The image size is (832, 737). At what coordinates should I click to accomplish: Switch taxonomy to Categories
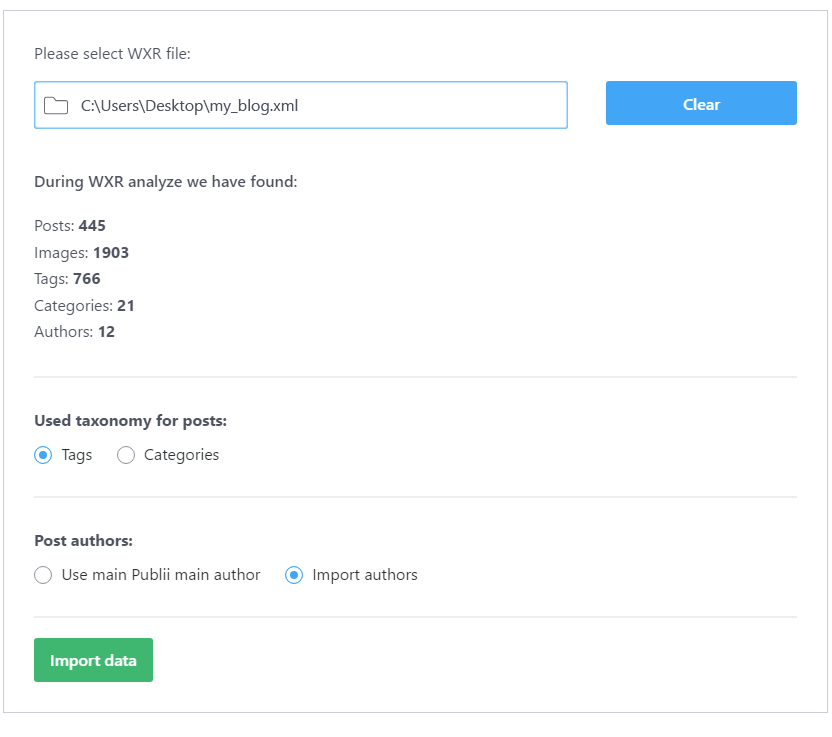(126, 455)
